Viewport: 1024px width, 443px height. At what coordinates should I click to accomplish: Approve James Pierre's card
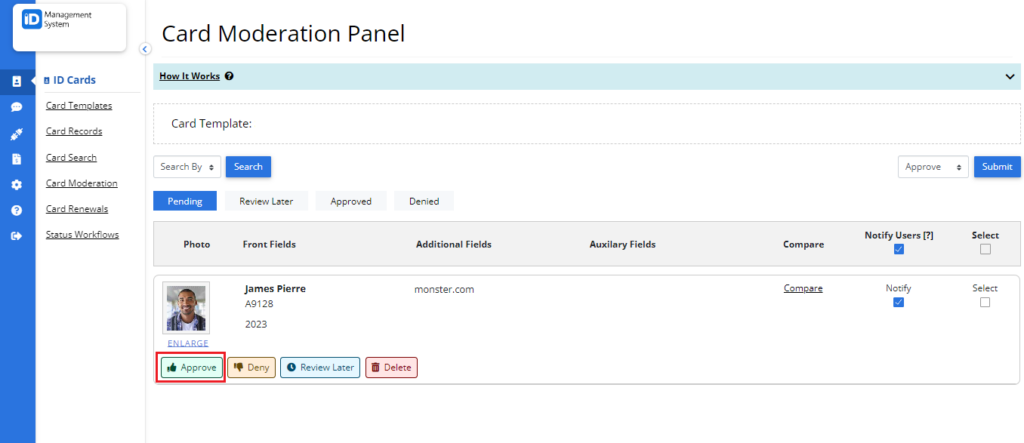point(192,368)
